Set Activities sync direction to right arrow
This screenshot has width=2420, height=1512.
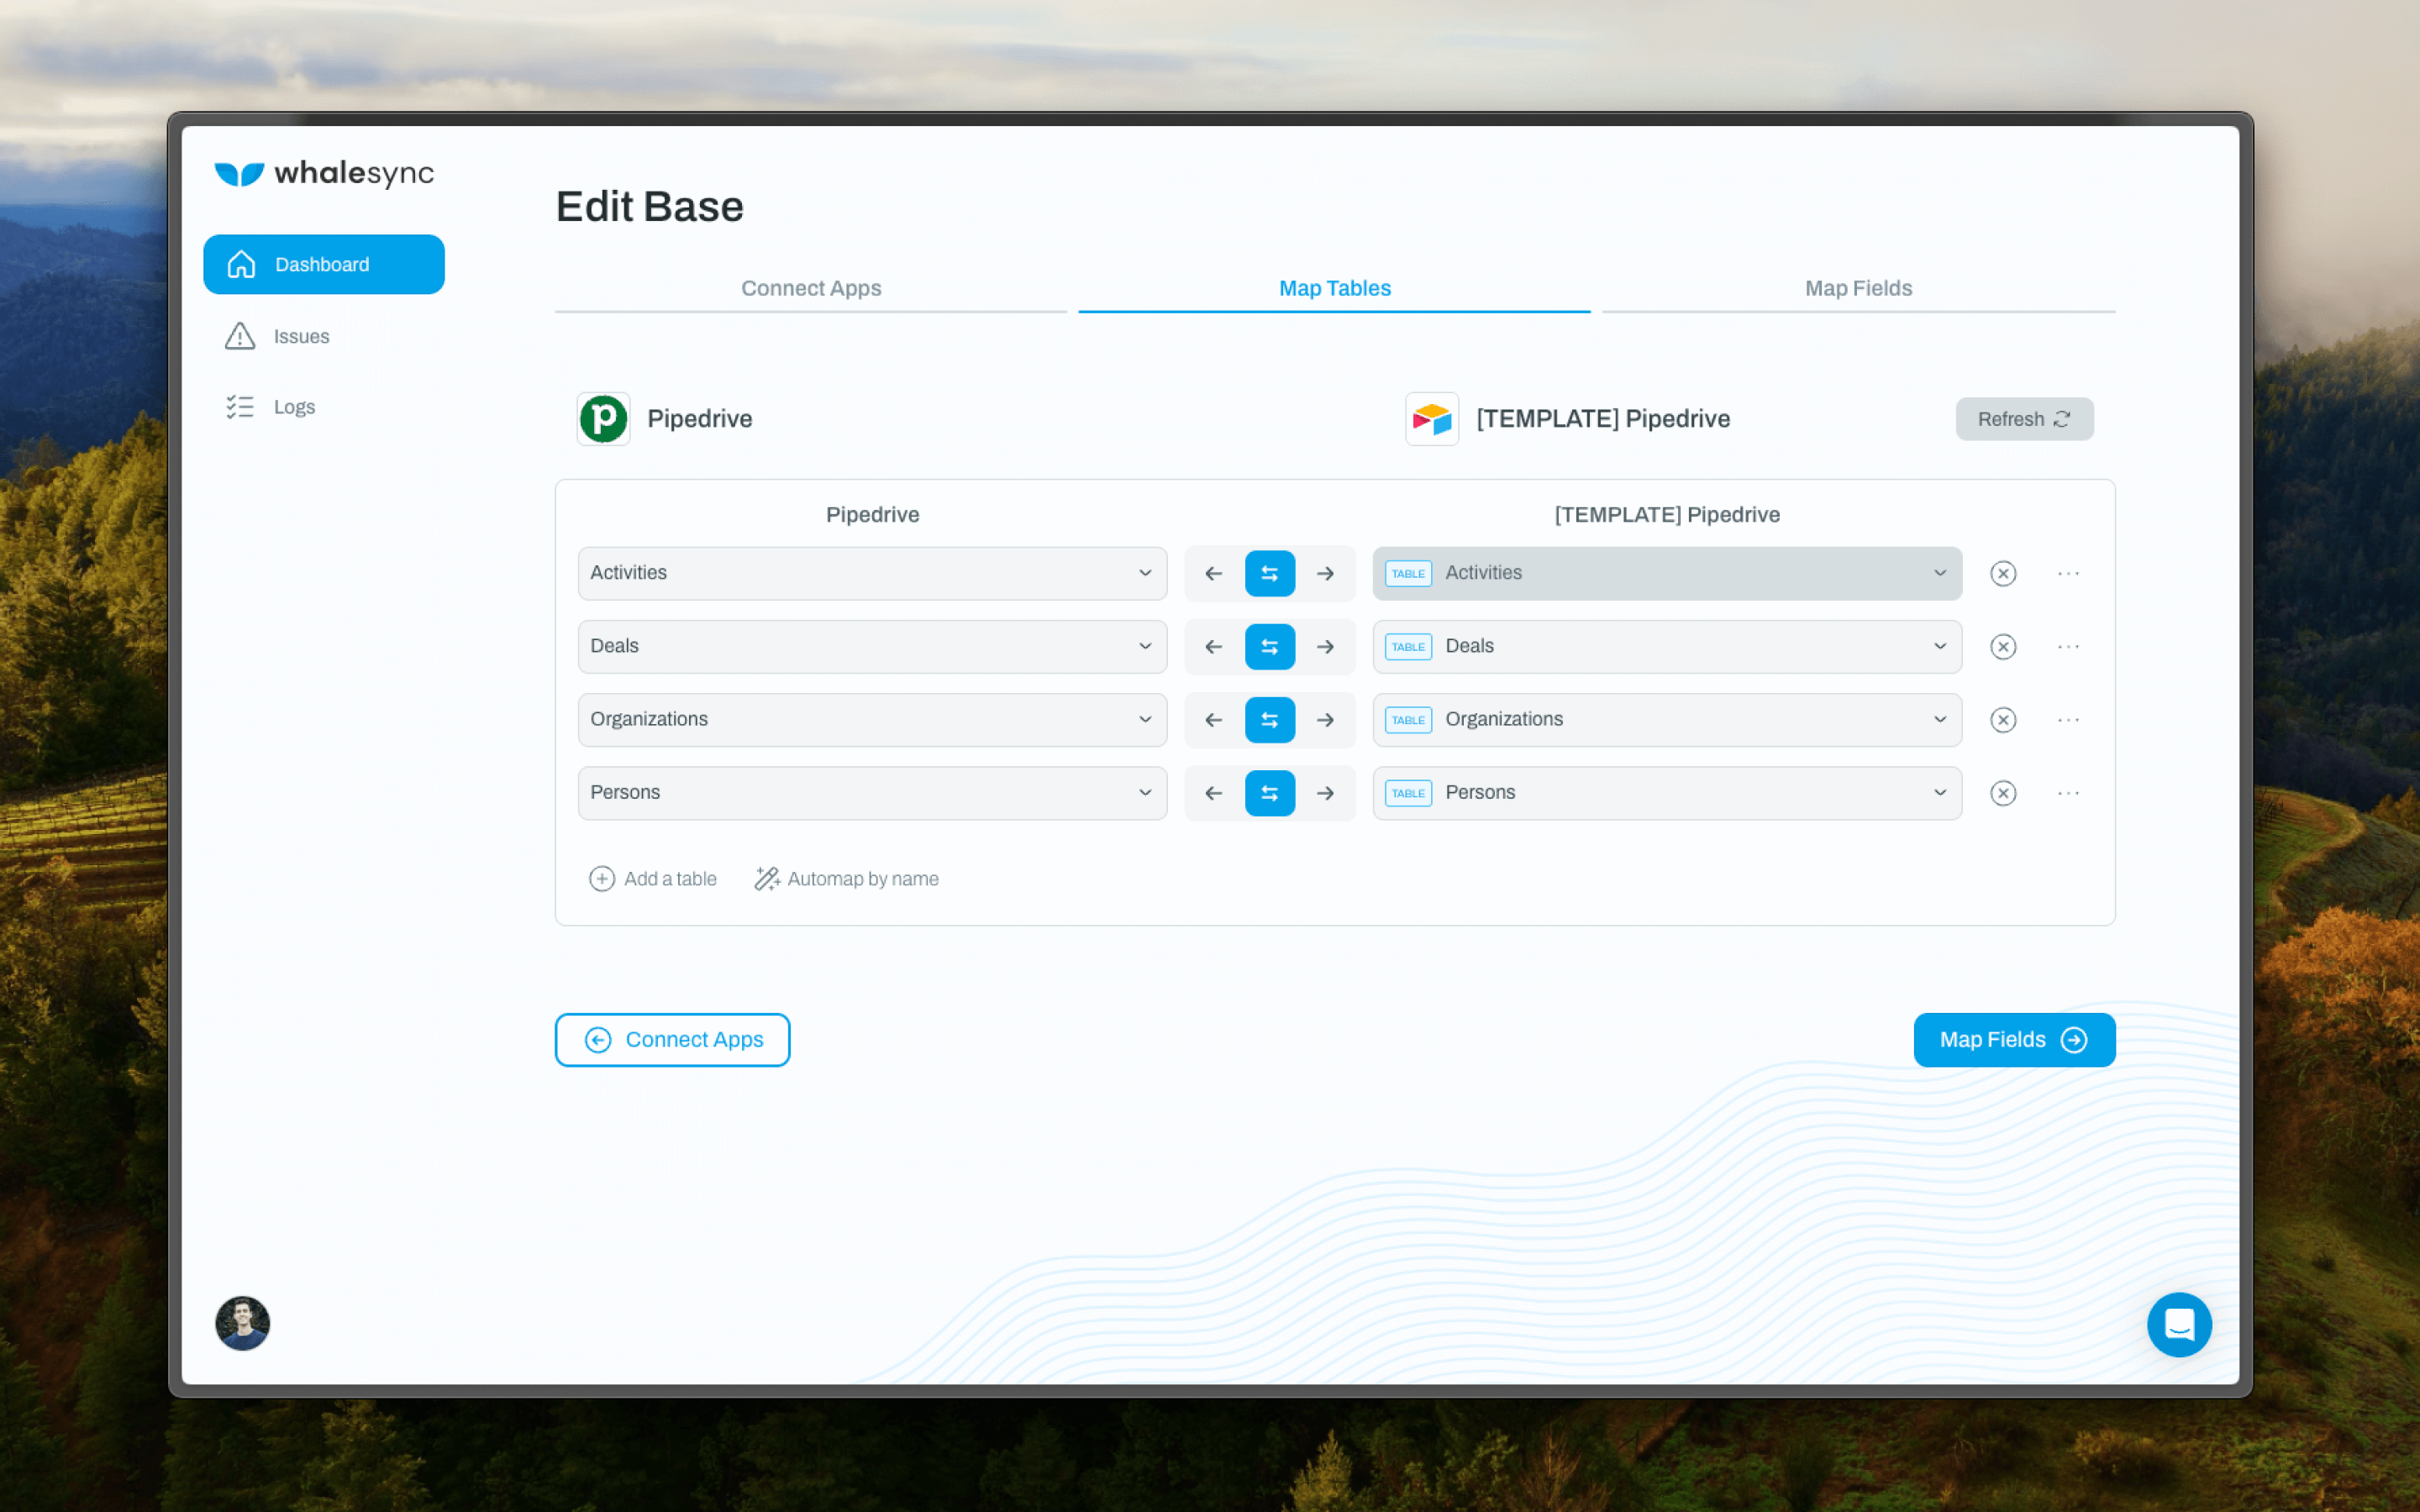coord(1325,573)
